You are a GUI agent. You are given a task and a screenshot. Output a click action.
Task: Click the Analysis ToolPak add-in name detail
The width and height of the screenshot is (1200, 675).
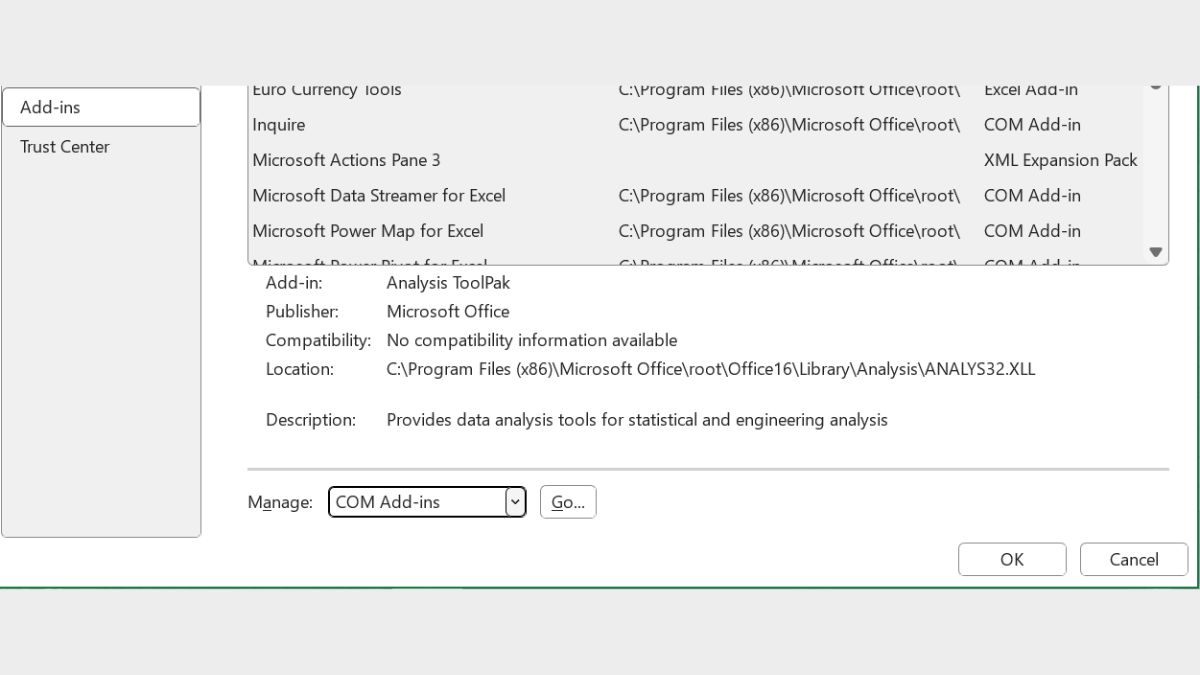coord(448,283)
